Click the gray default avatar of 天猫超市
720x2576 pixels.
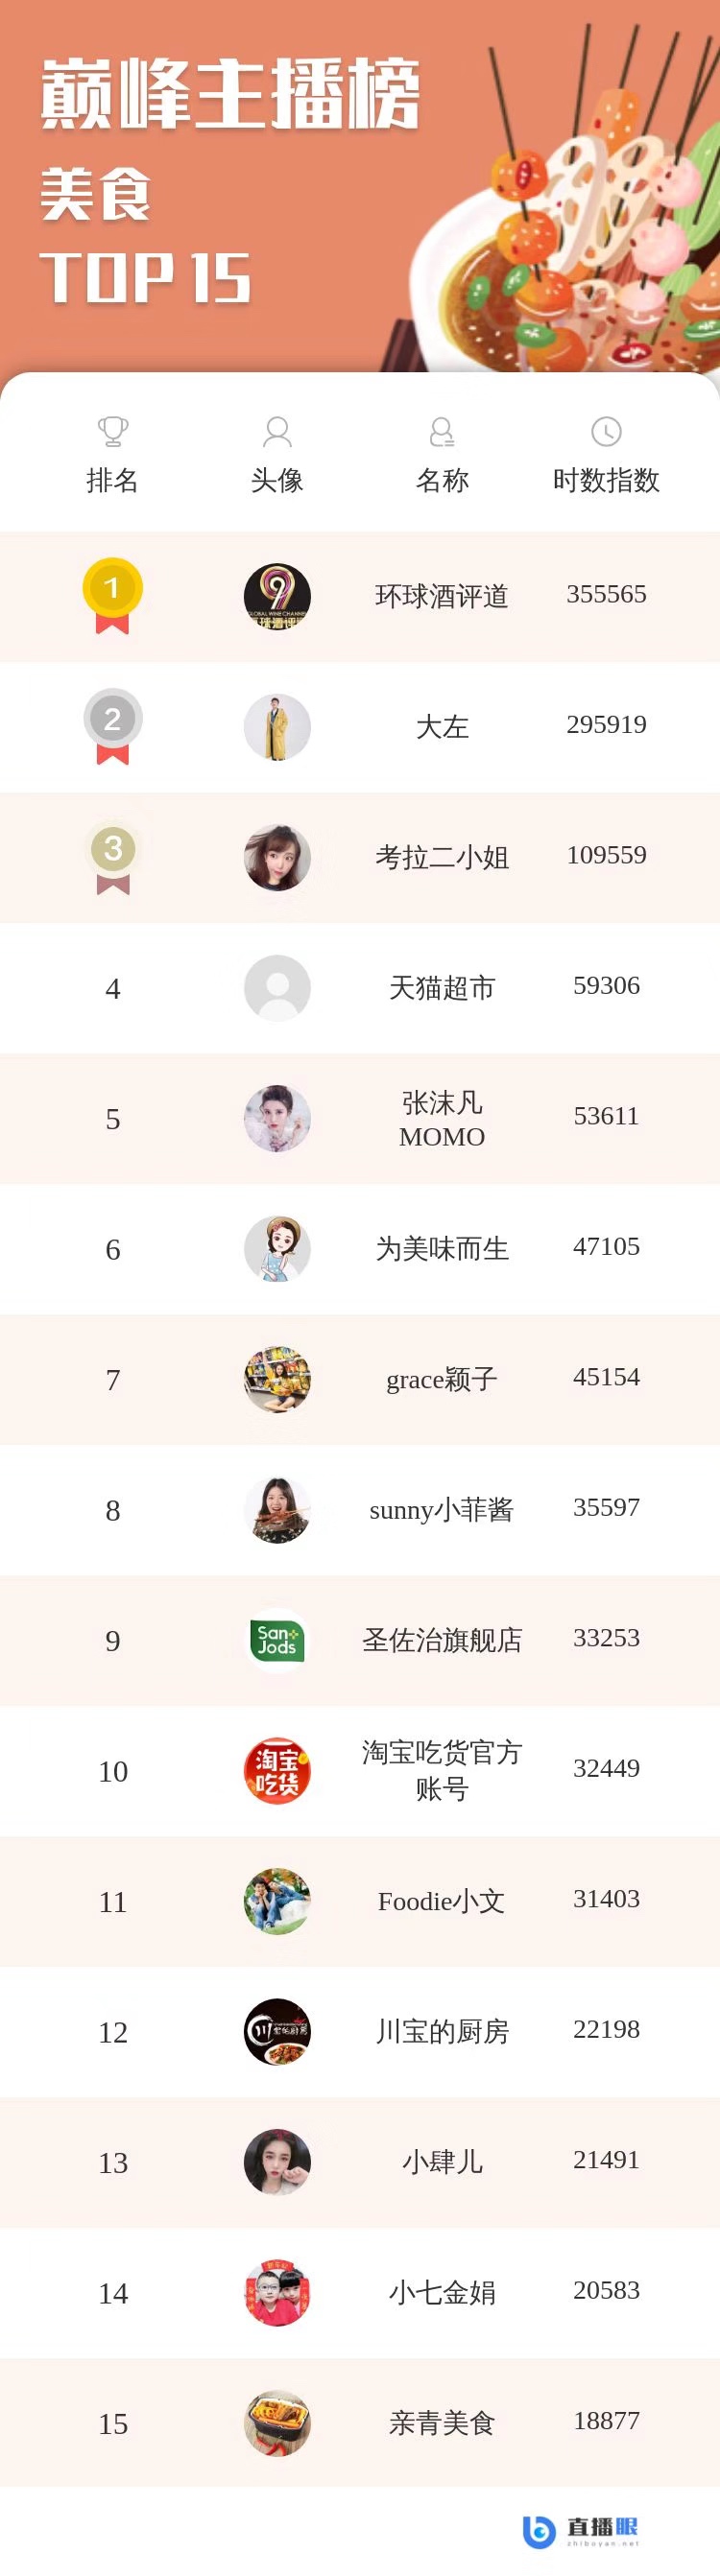(x=277, y=988)
